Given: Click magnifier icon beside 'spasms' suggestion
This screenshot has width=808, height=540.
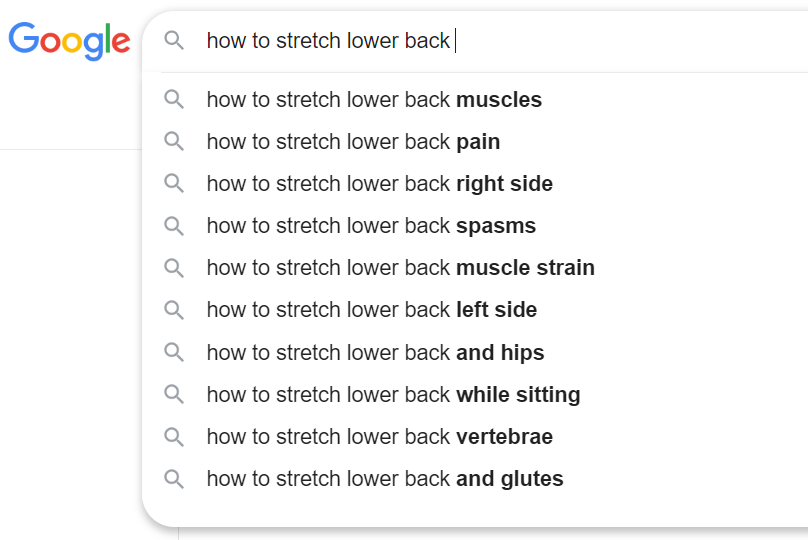Looking at the screenshot, I should 174,226.
